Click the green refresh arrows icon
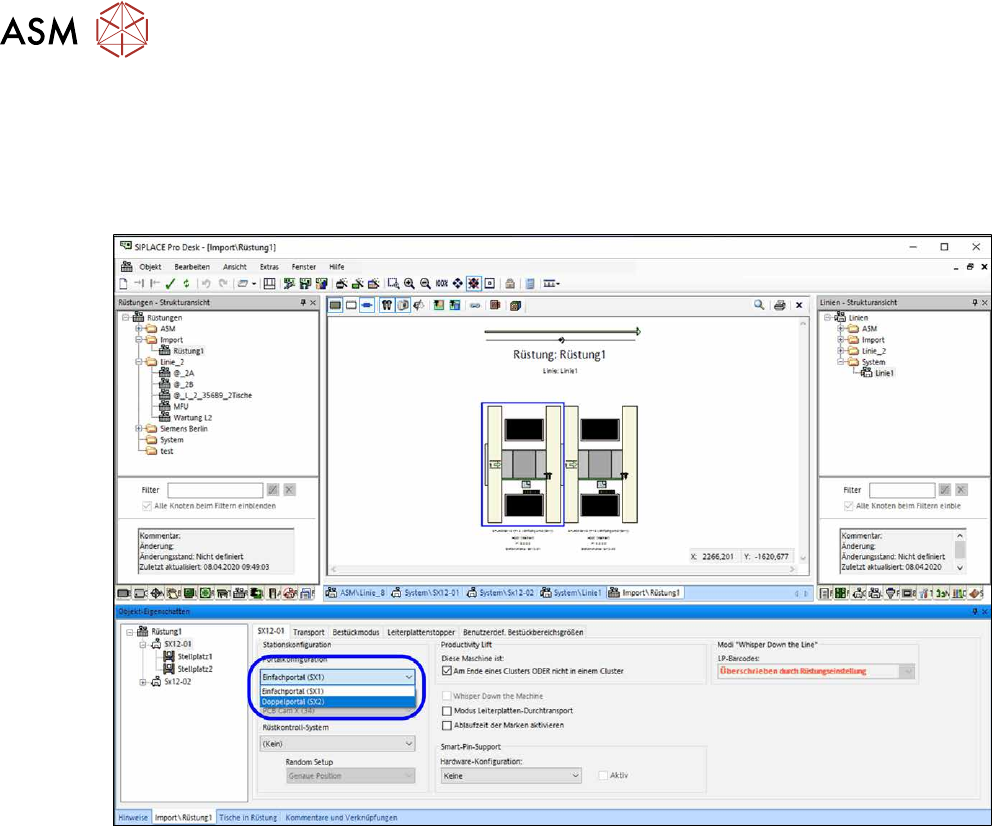This screenshot has width=992, height=826. (186, 284)
